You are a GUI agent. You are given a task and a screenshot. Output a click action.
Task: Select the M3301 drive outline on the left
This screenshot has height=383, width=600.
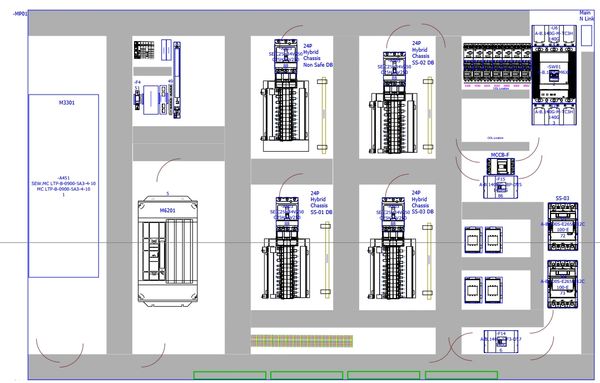64,186
